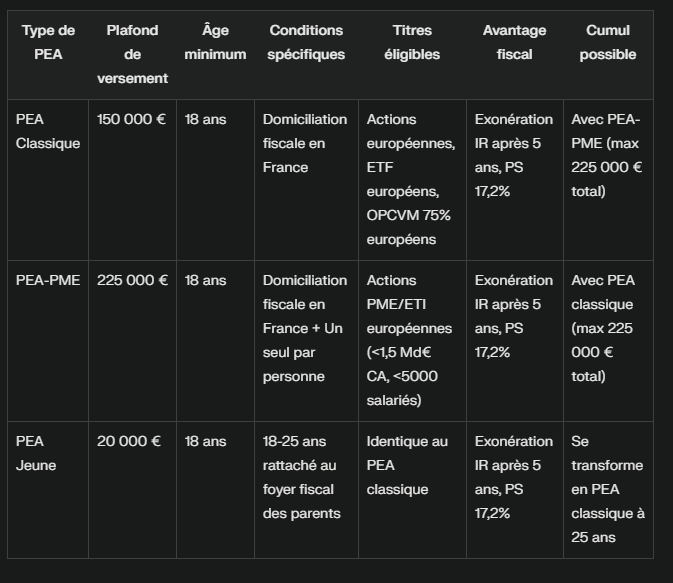Select the 'OPCVM 75% européens' eligible titles cell
The width and height of the screenshot is (673, 583).
coord(412,180)
